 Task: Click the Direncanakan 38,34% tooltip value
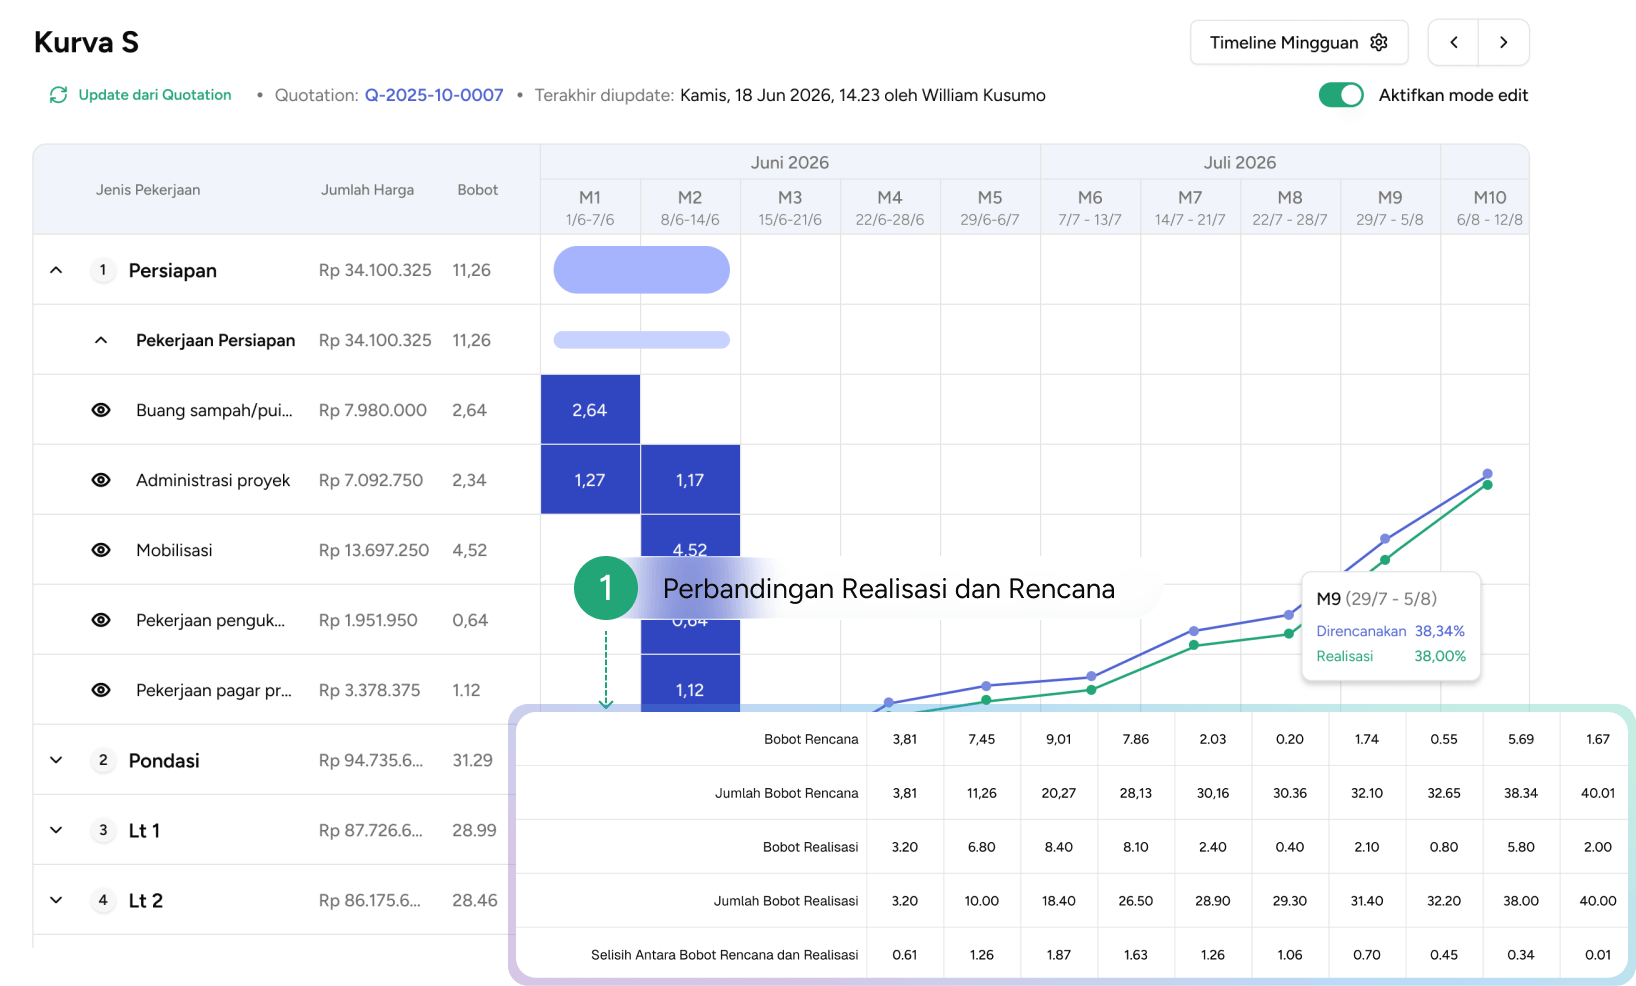(1439, 631)
